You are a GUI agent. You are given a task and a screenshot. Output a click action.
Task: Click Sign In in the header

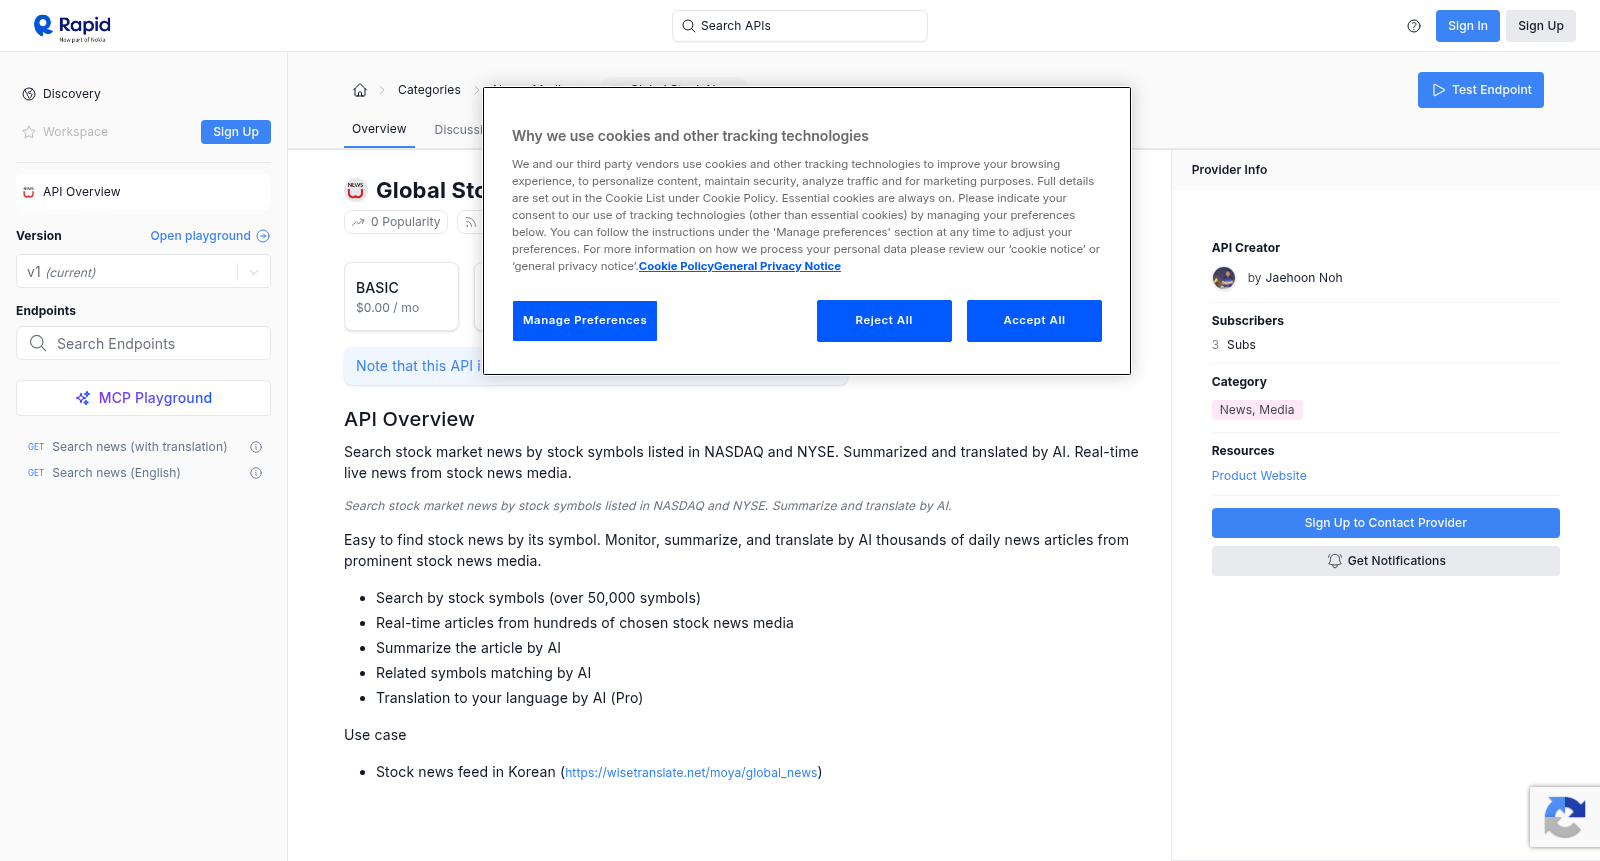tap(1467, 26)
